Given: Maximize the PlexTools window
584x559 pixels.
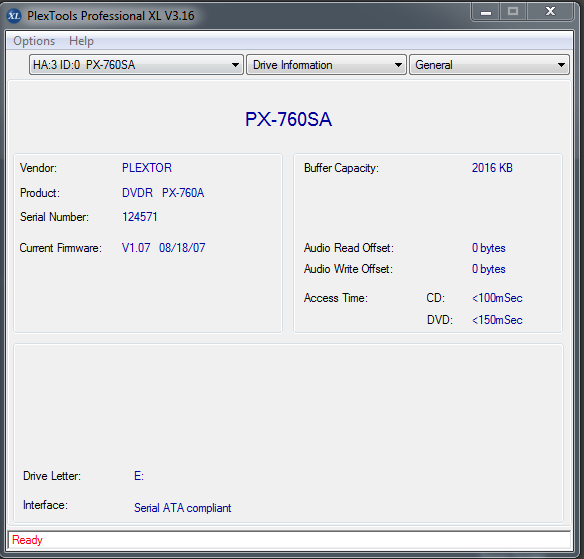Looking at the screenshot, I should 513,12.
